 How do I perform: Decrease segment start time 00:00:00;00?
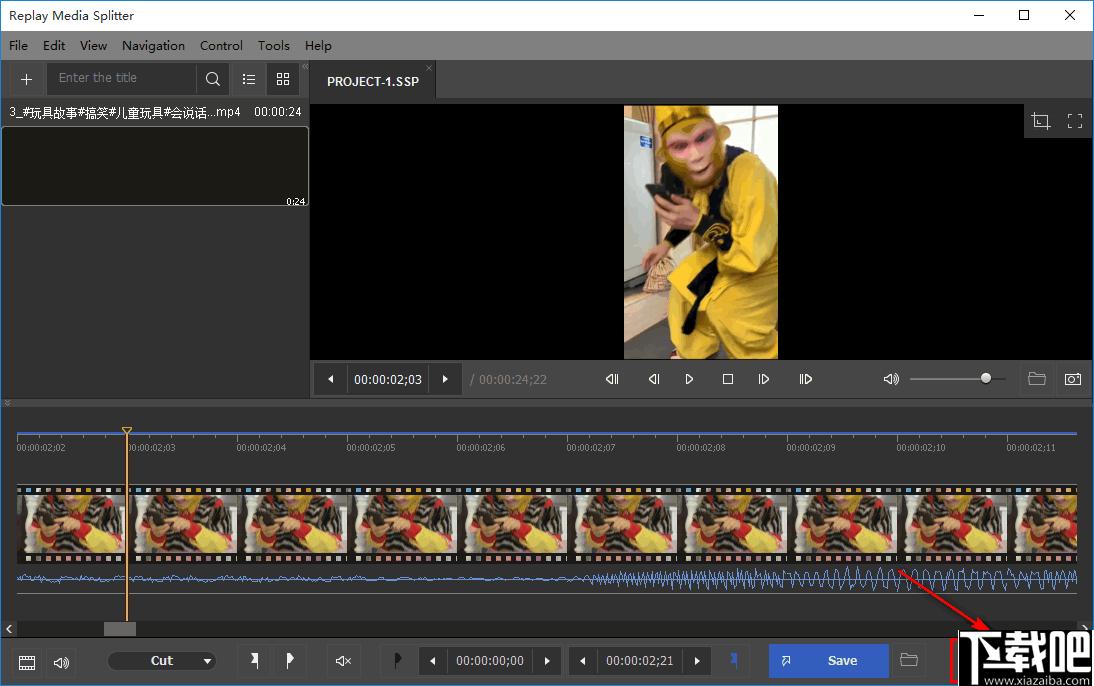[x=433, y=661]
